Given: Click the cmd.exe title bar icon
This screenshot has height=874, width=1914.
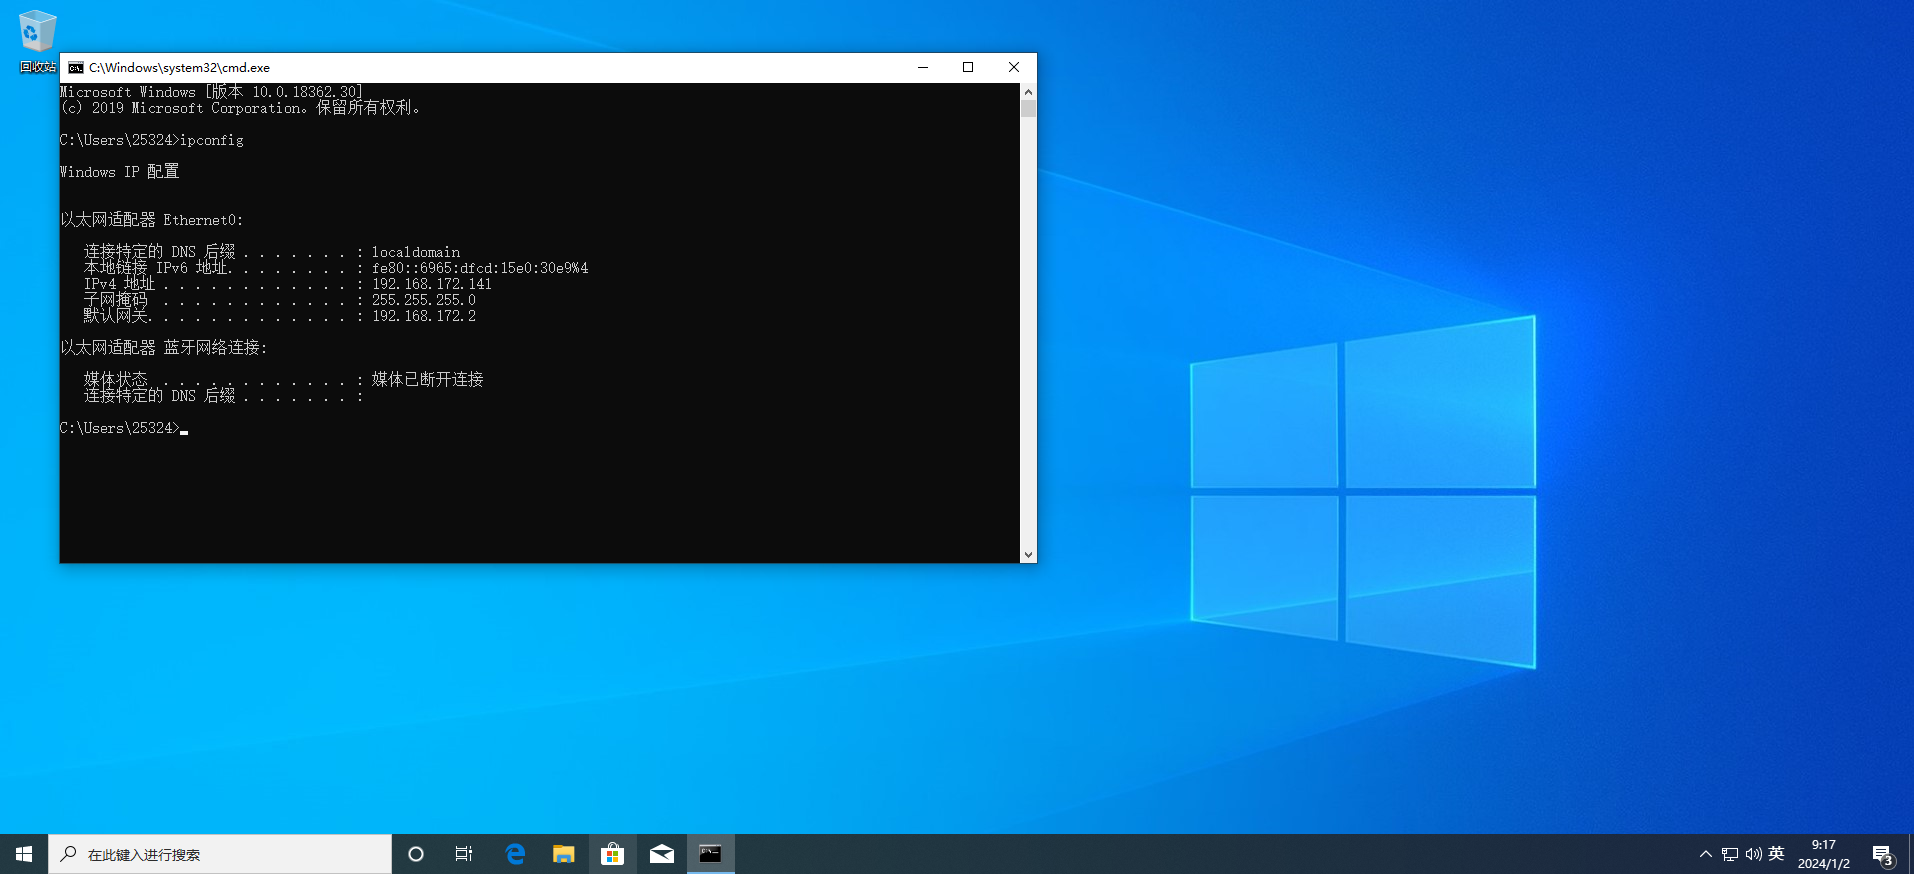Looking at the screenshot, I should click(x=76, y=68).
